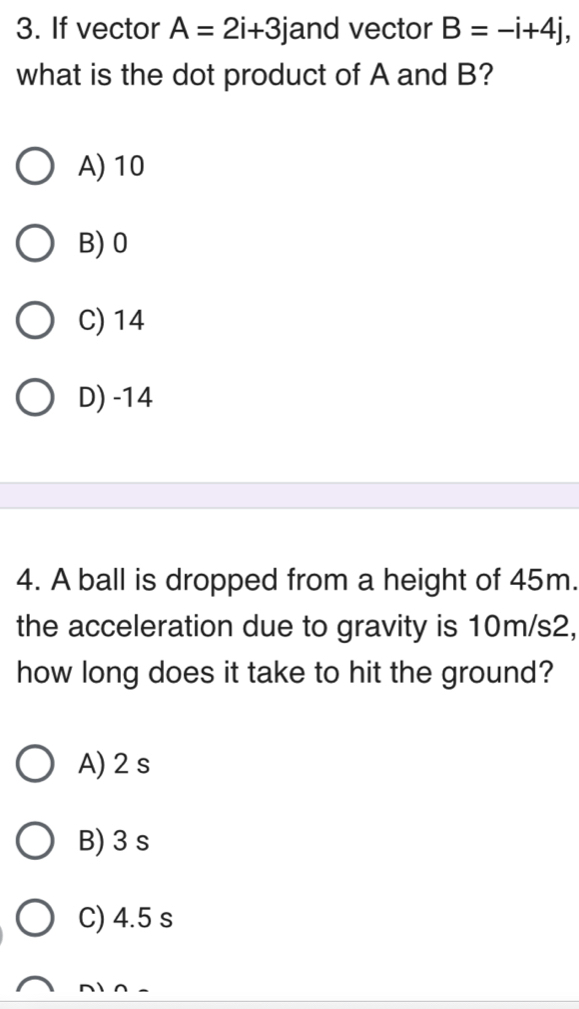Choose answer A) 2 s for question 4

[x=35, y=762]
